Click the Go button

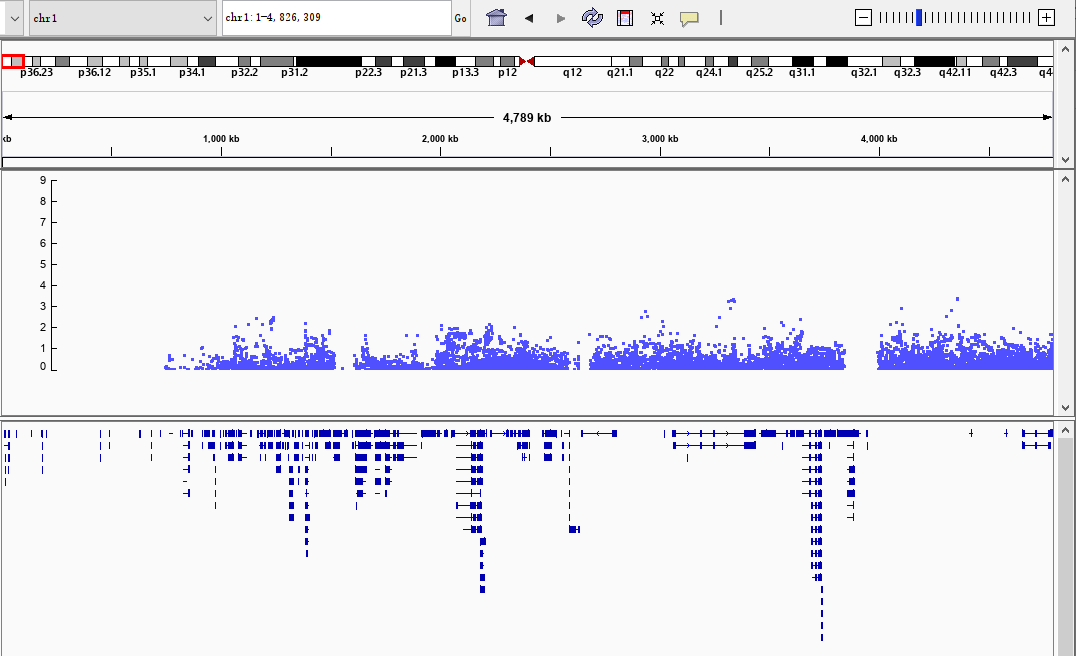point(460,19)
